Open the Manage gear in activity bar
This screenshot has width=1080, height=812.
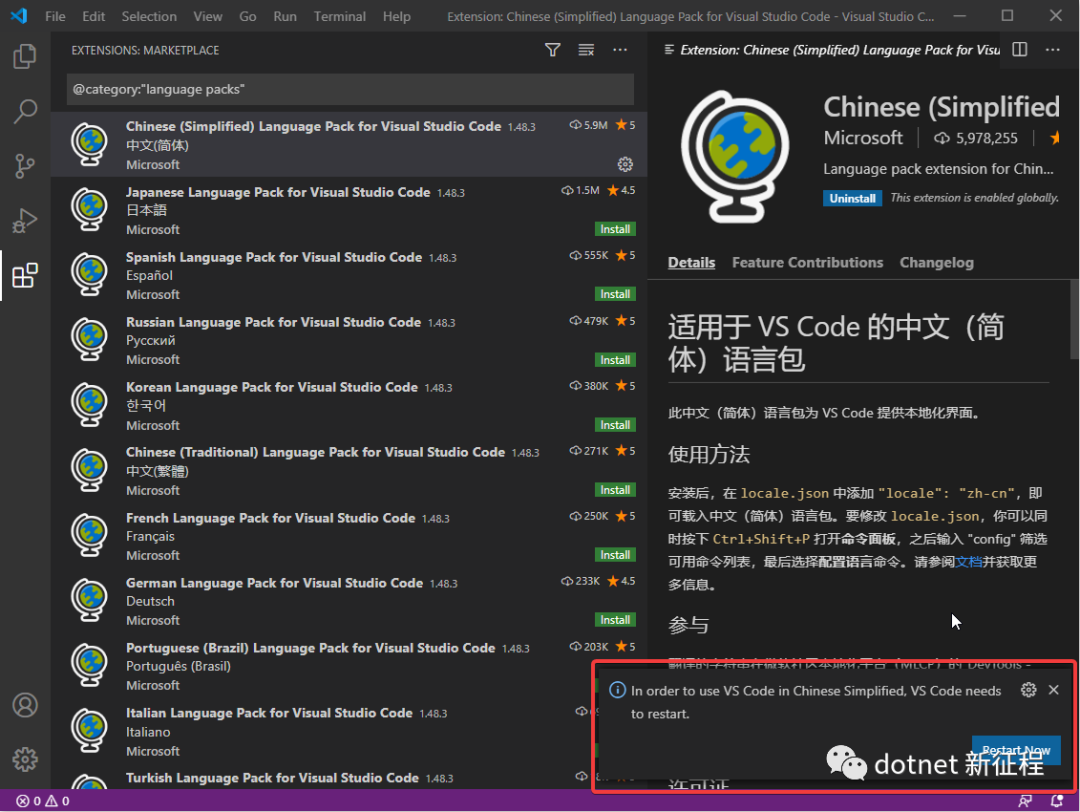click(x=25, y=759)
